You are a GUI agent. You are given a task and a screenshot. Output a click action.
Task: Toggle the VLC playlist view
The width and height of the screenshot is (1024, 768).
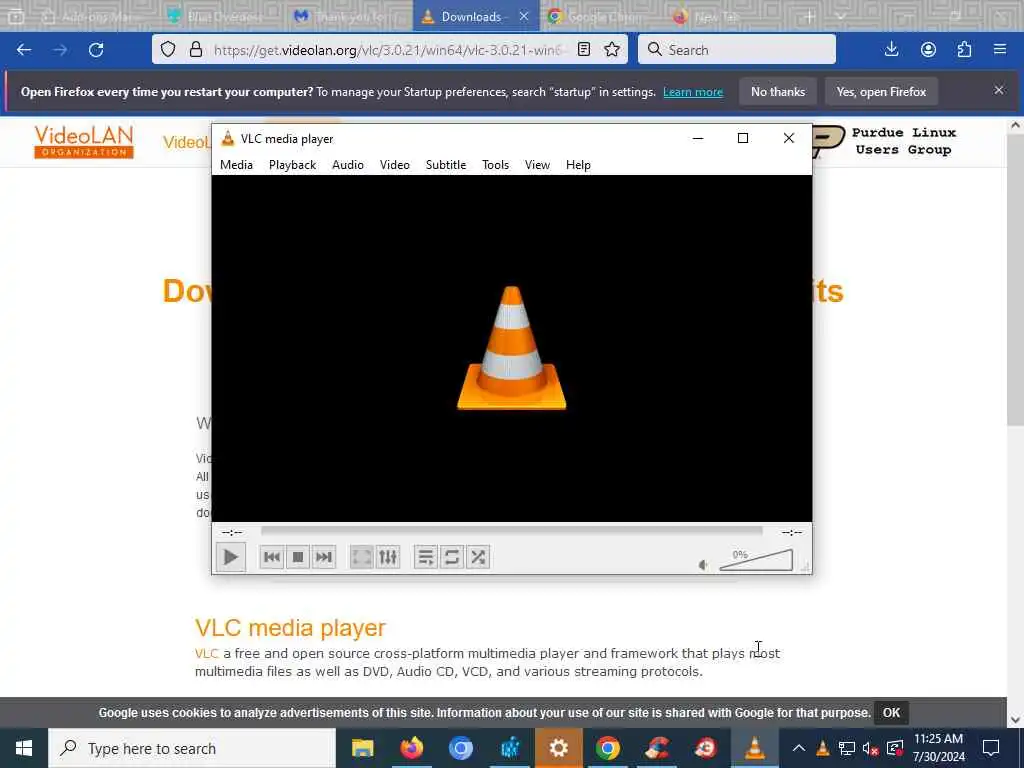(426, 557)
